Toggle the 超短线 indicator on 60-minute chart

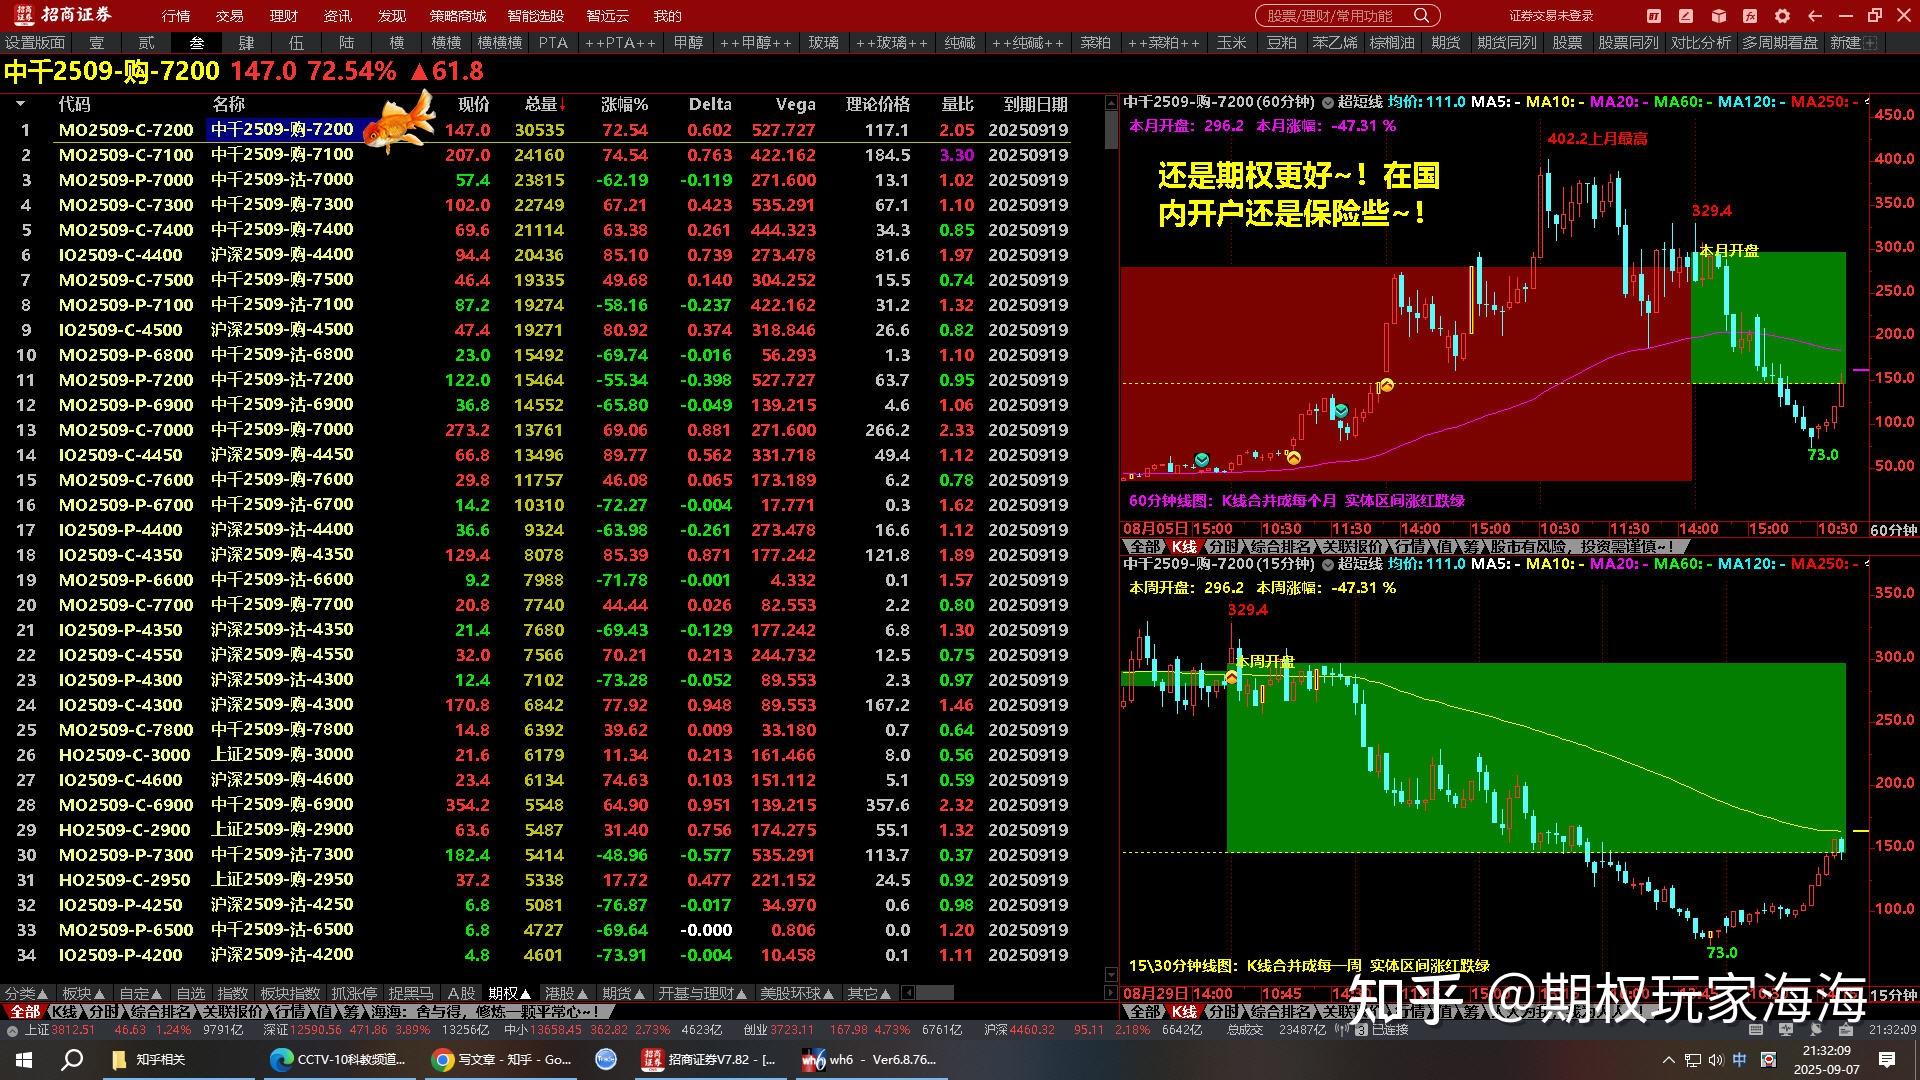click(x=1359, y=102)
